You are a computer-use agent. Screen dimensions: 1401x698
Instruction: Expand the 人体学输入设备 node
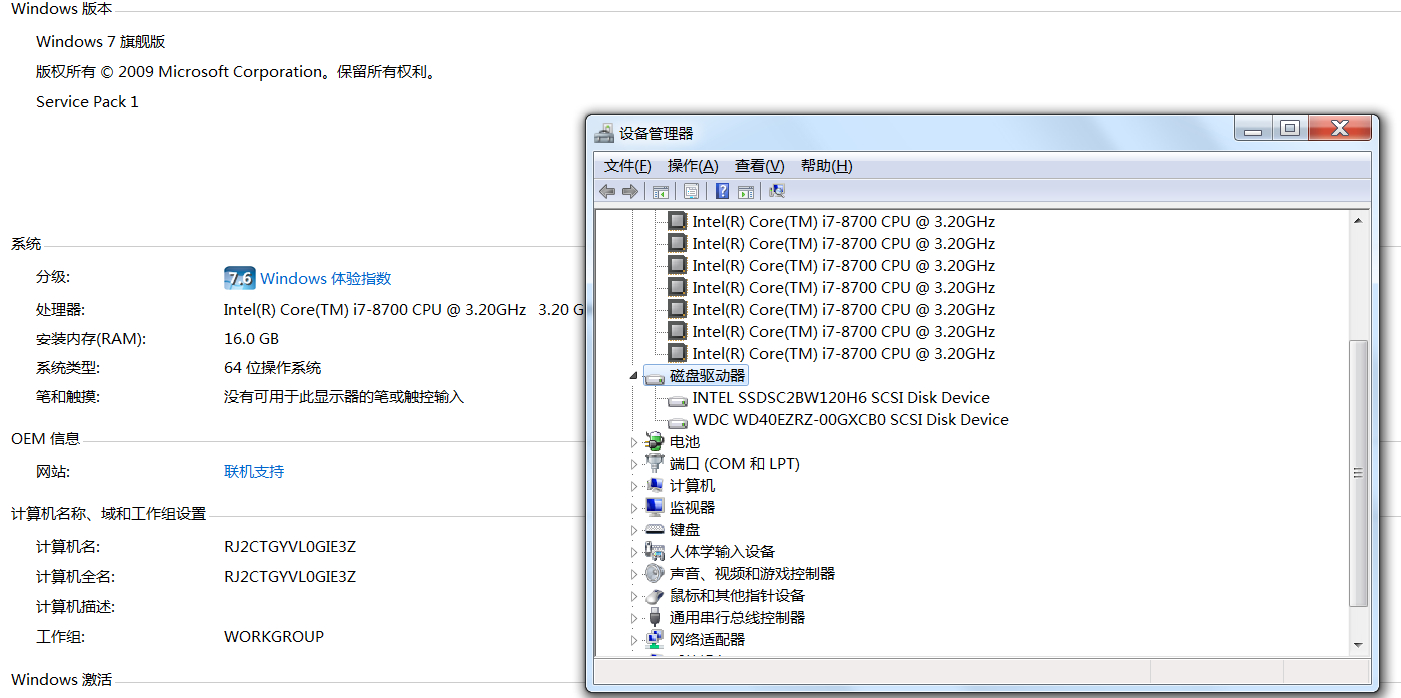633,552
